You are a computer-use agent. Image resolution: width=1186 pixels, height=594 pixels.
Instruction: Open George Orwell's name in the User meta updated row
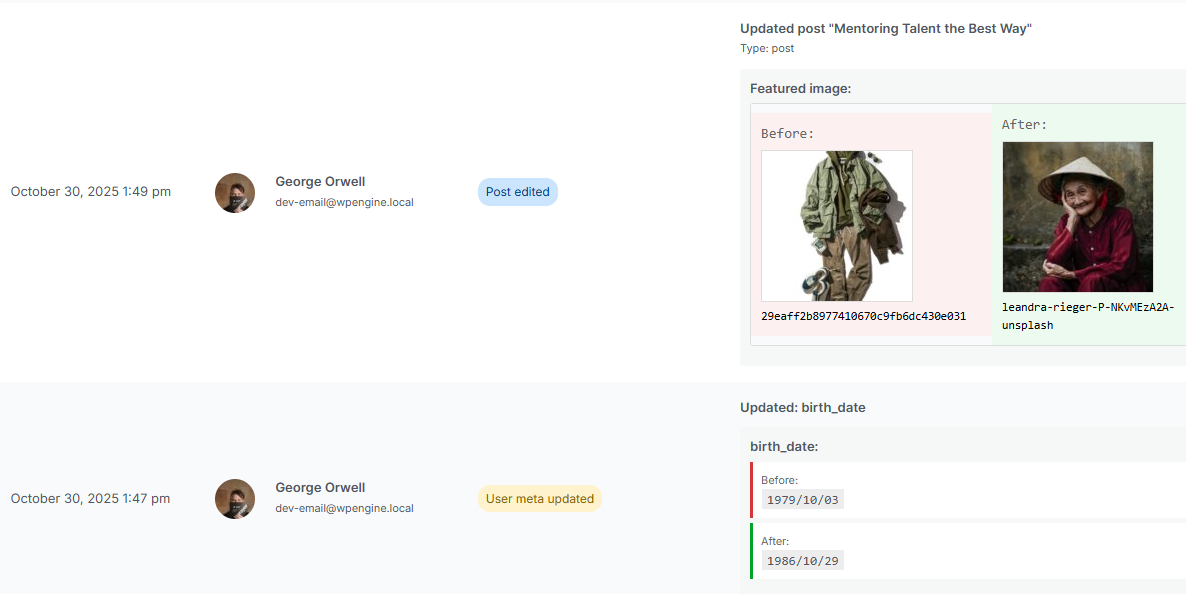[x=320, y=488]
